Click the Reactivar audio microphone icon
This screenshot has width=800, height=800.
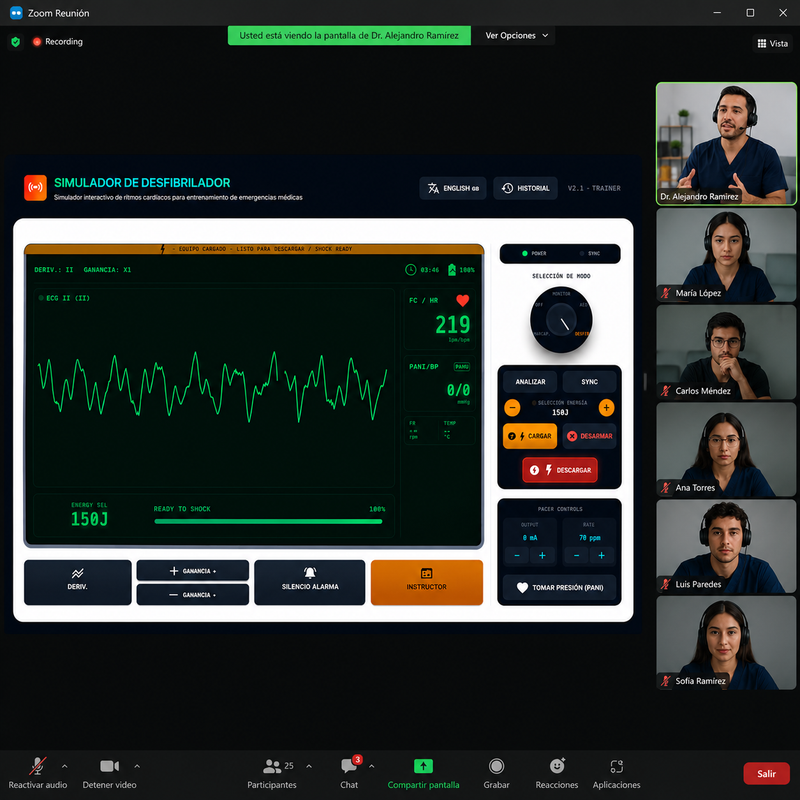pos(37,766)
